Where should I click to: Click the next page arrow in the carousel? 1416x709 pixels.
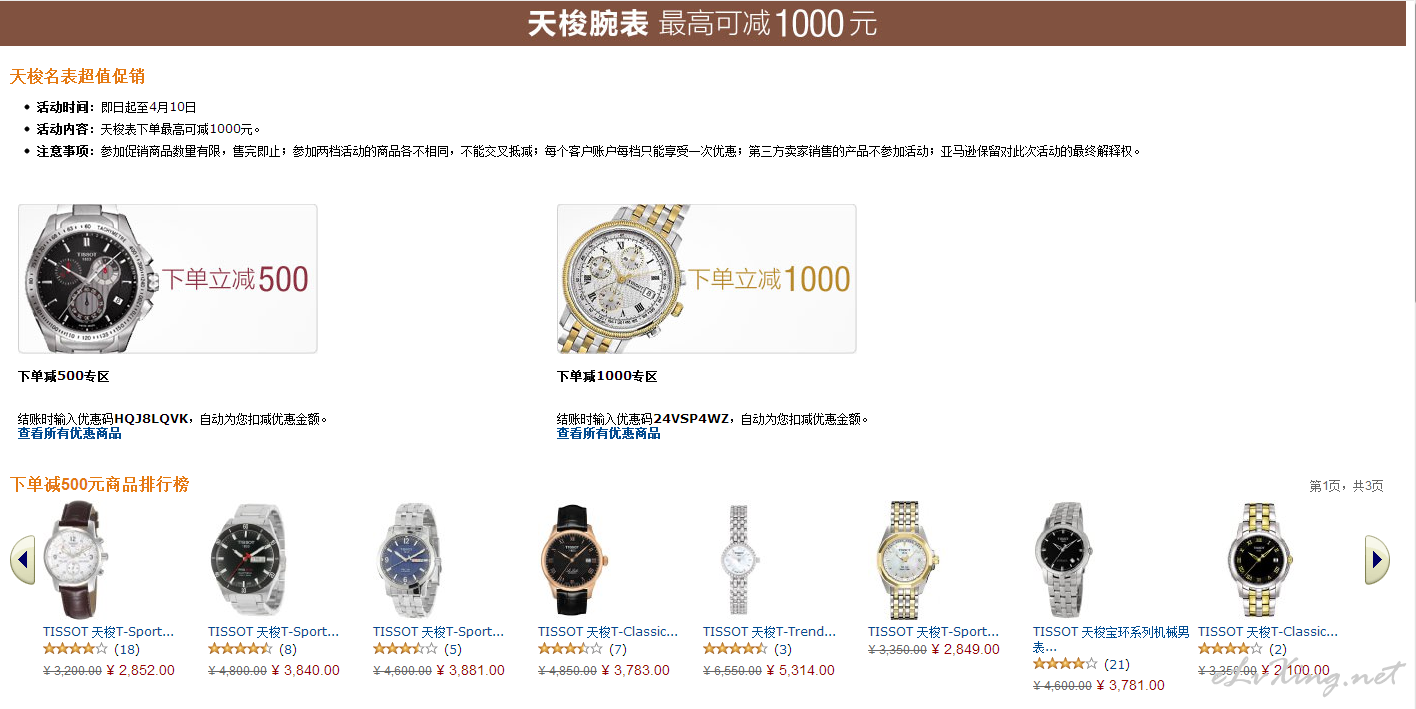click(x=1377, y=560)
